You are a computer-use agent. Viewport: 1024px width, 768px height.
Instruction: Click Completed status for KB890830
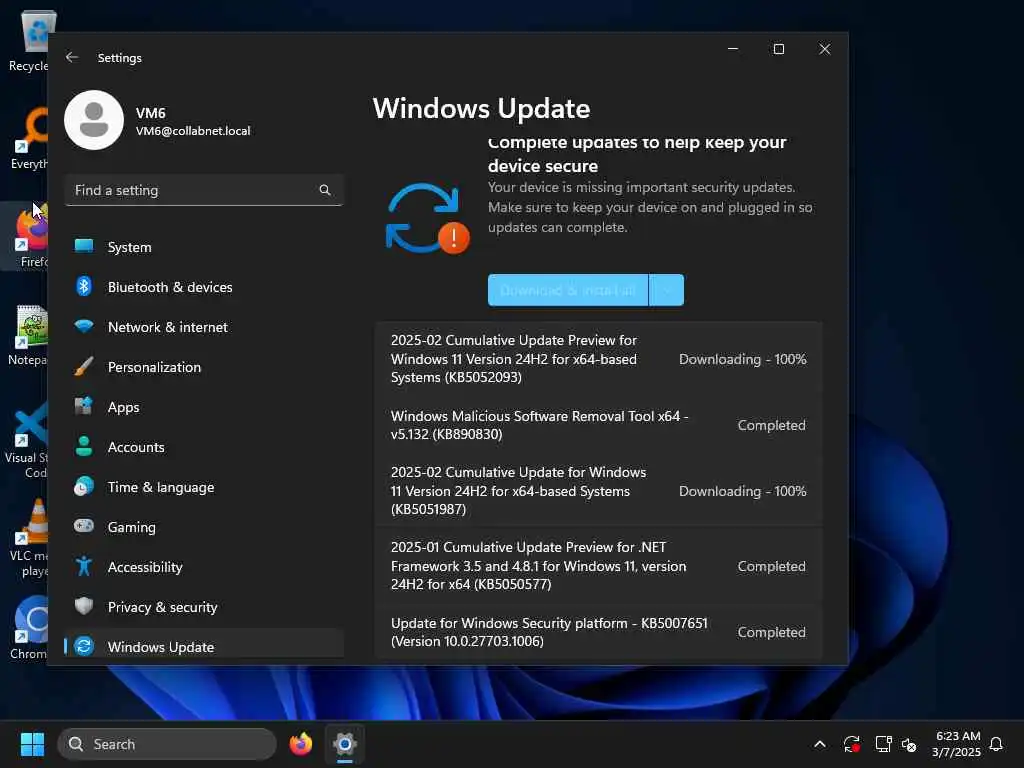point(771,425)
